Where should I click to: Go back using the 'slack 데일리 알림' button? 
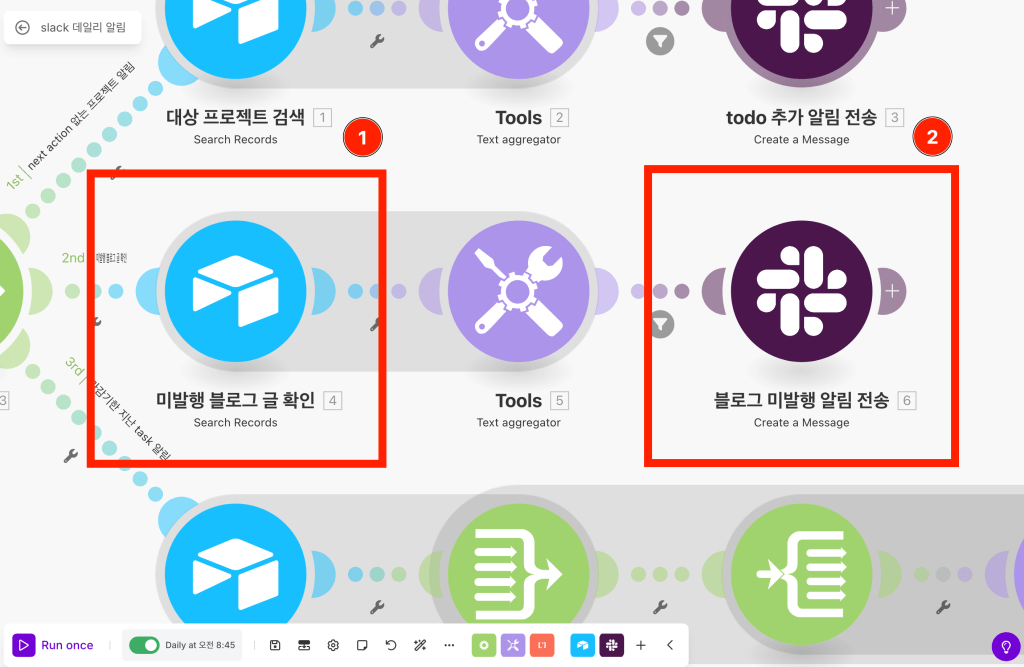tap(70, 29)
